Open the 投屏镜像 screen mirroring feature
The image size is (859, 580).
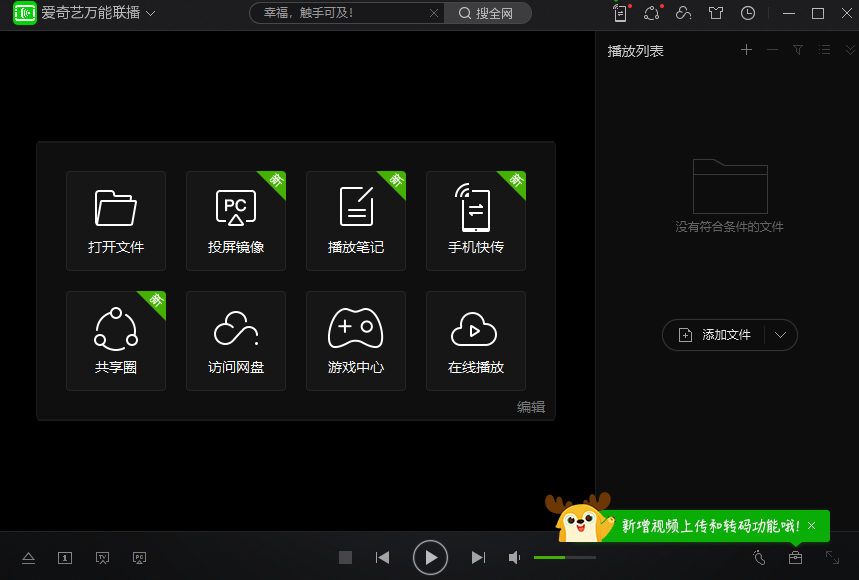236,220
